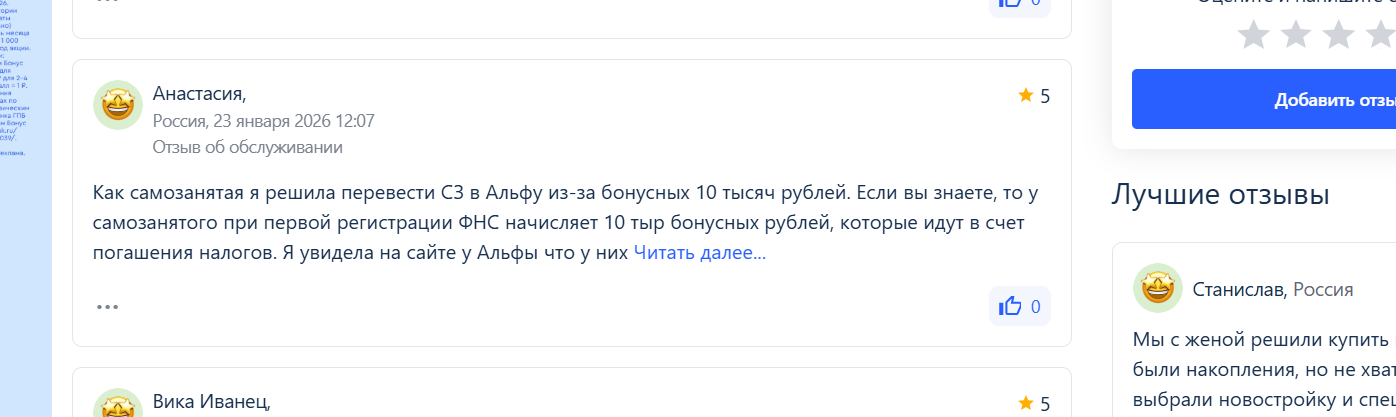
Task: Select the second grey rating star
Action: point(1296,35)
